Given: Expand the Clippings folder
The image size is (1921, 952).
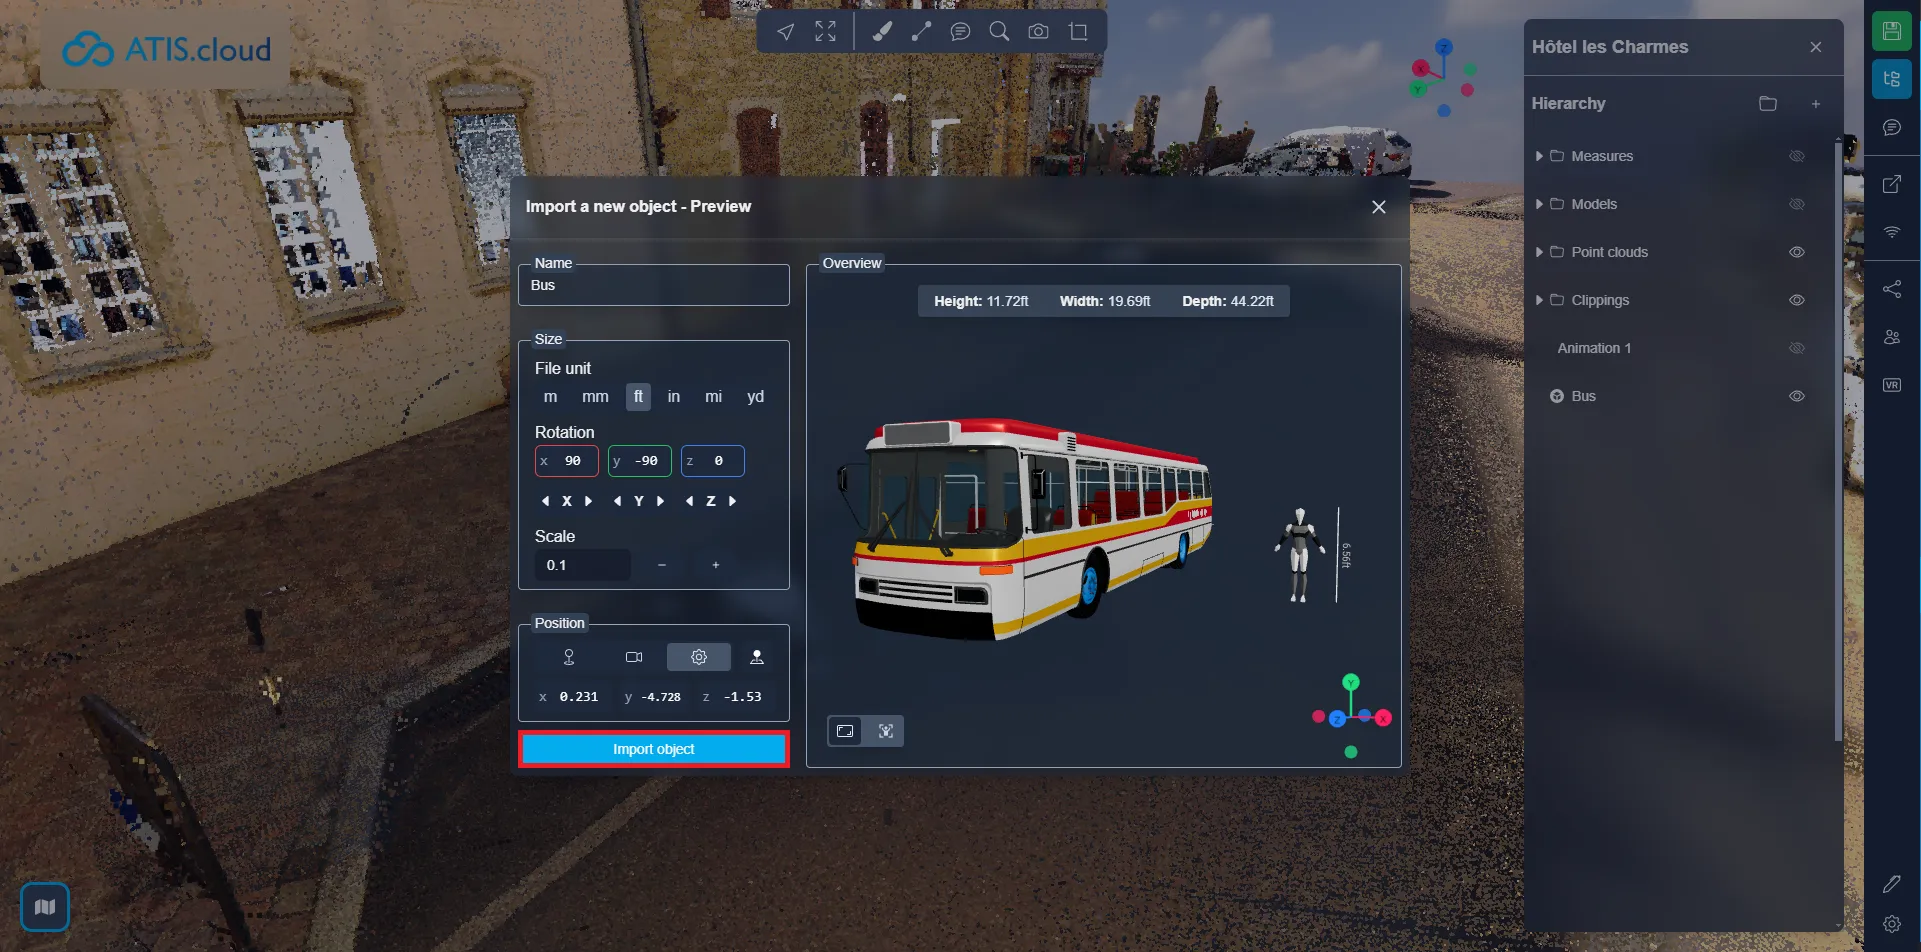Looking at the screenshot, I should 1539,300.
